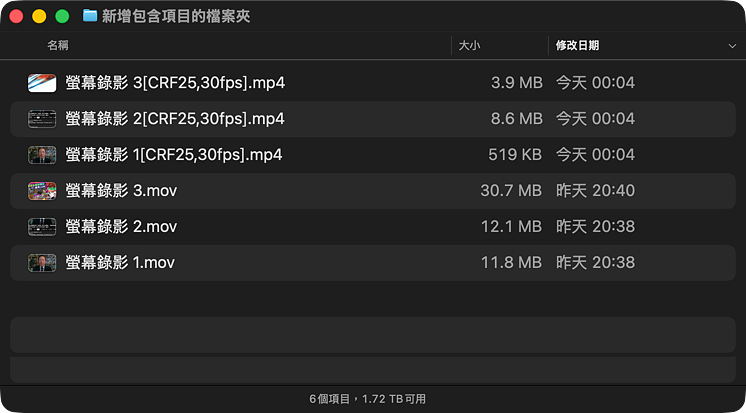Image resolution: width=746 pixels, height=413 pixels.
Task: Select file 螢幕錄影 2[CRF25,30fps].mp4 by name
Action: (175, 119)
